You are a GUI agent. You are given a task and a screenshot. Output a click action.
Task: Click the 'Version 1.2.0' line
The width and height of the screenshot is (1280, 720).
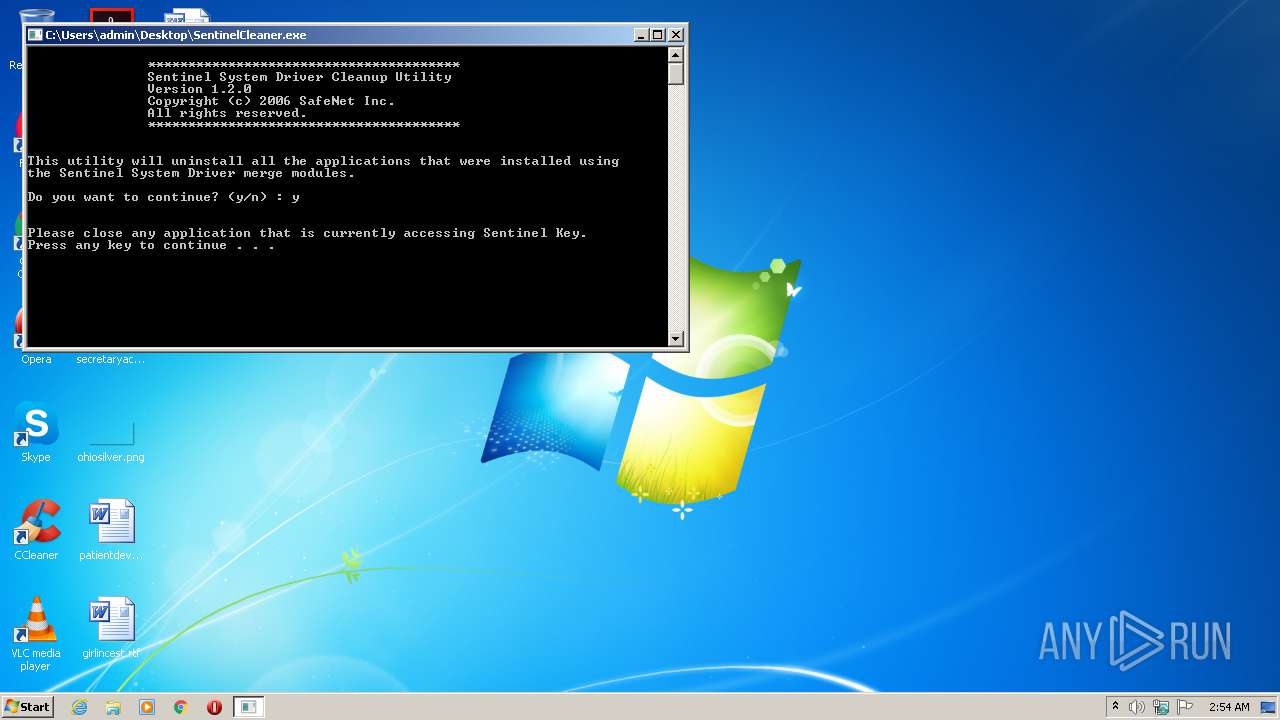[x=199, y=89]
